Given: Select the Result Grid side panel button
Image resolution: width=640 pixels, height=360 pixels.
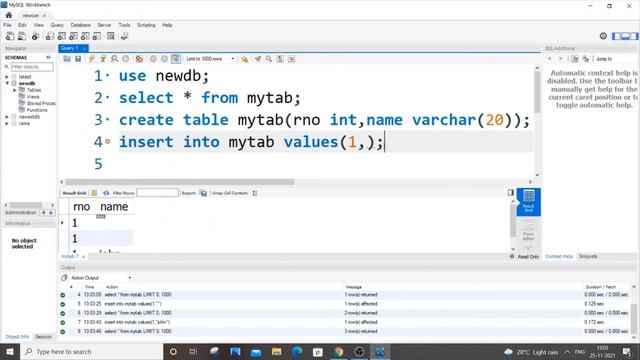Looking at the screenshot, I should (529, 202).
